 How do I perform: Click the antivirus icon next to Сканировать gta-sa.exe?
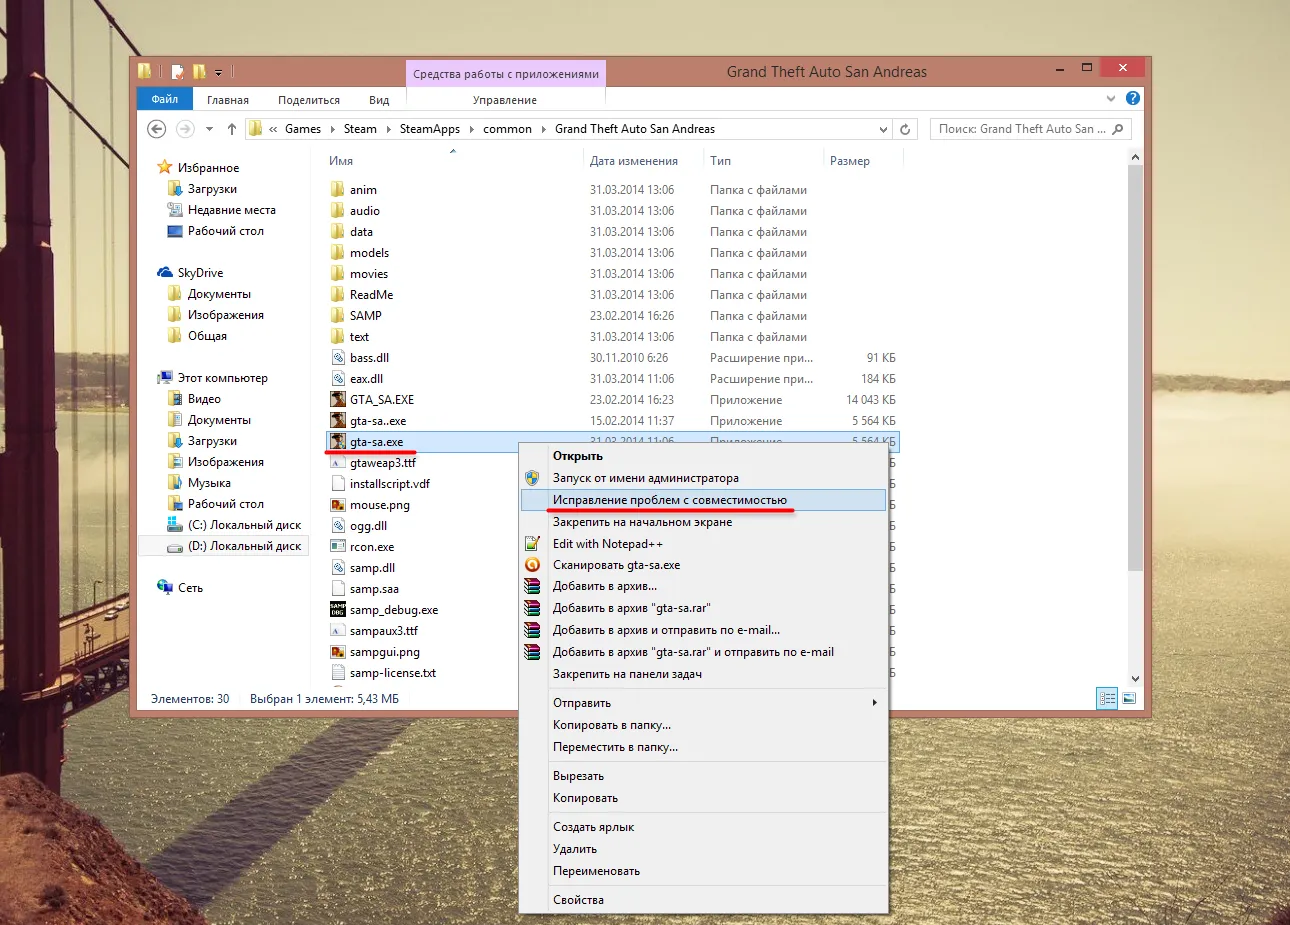(x=532, y=565)
